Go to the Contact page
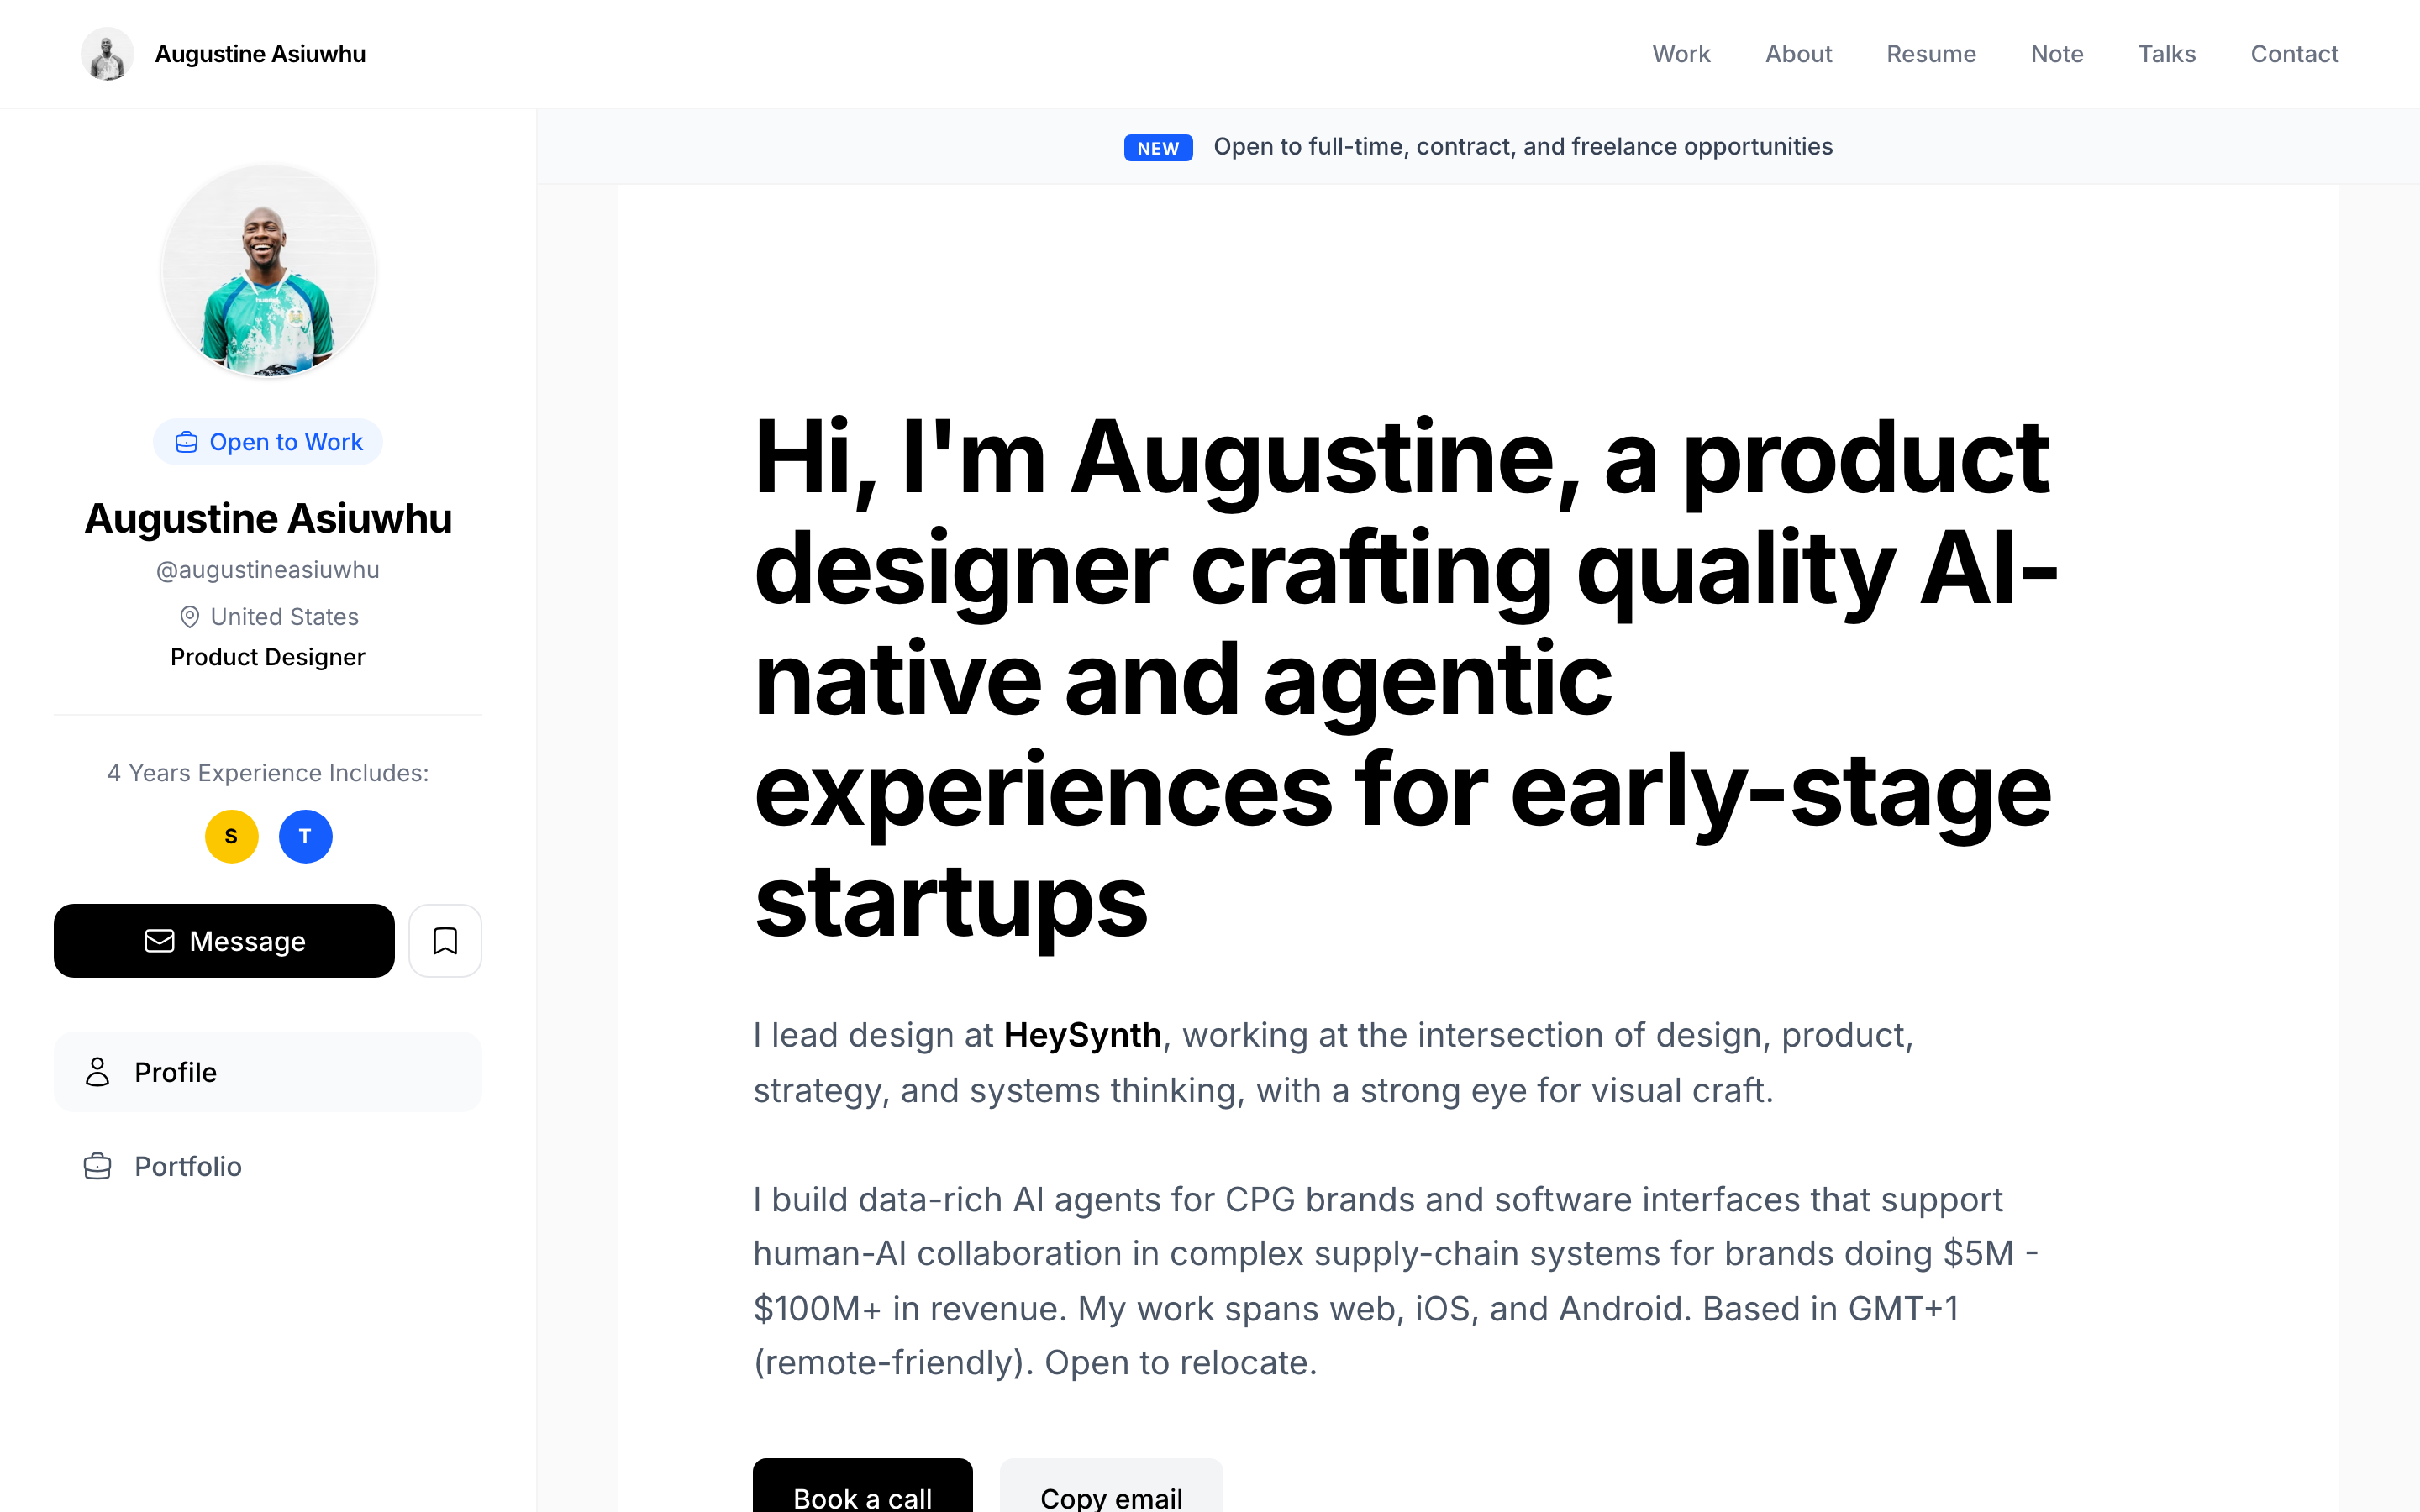This screenshot has width=2420, height=1512. 2294,54
